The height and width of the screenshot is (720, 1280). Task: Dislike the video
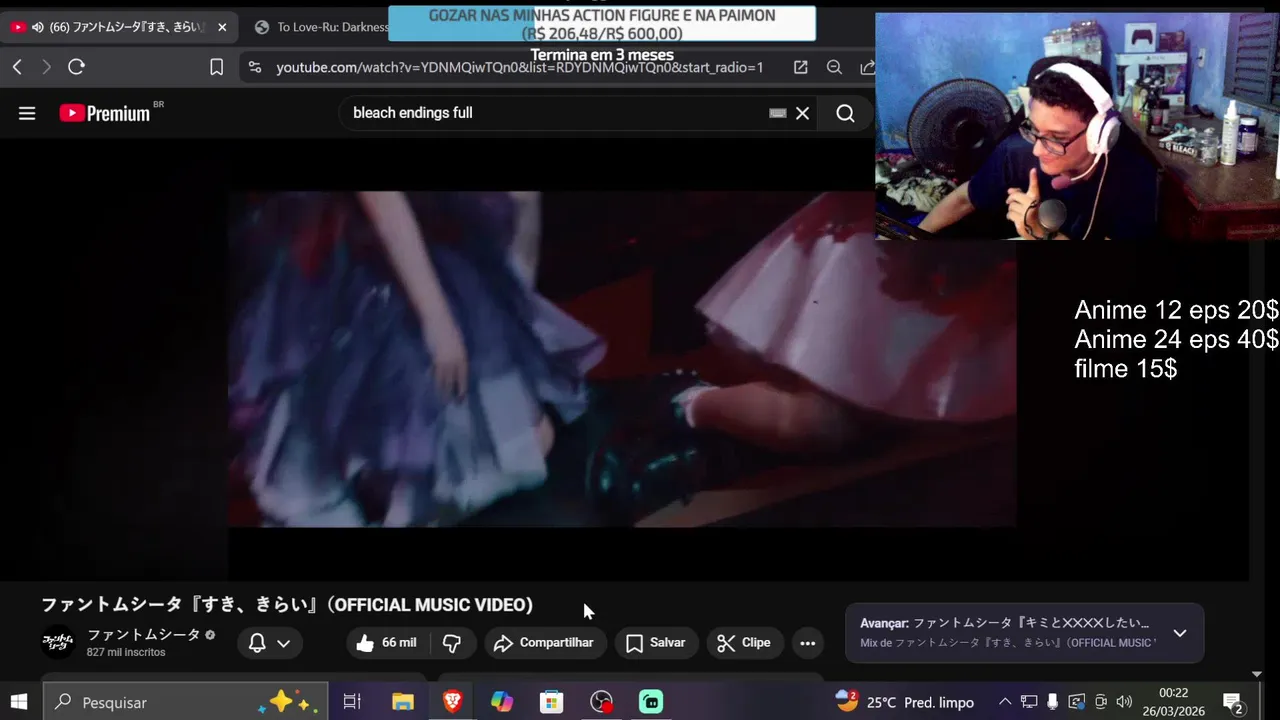point(452,643)
